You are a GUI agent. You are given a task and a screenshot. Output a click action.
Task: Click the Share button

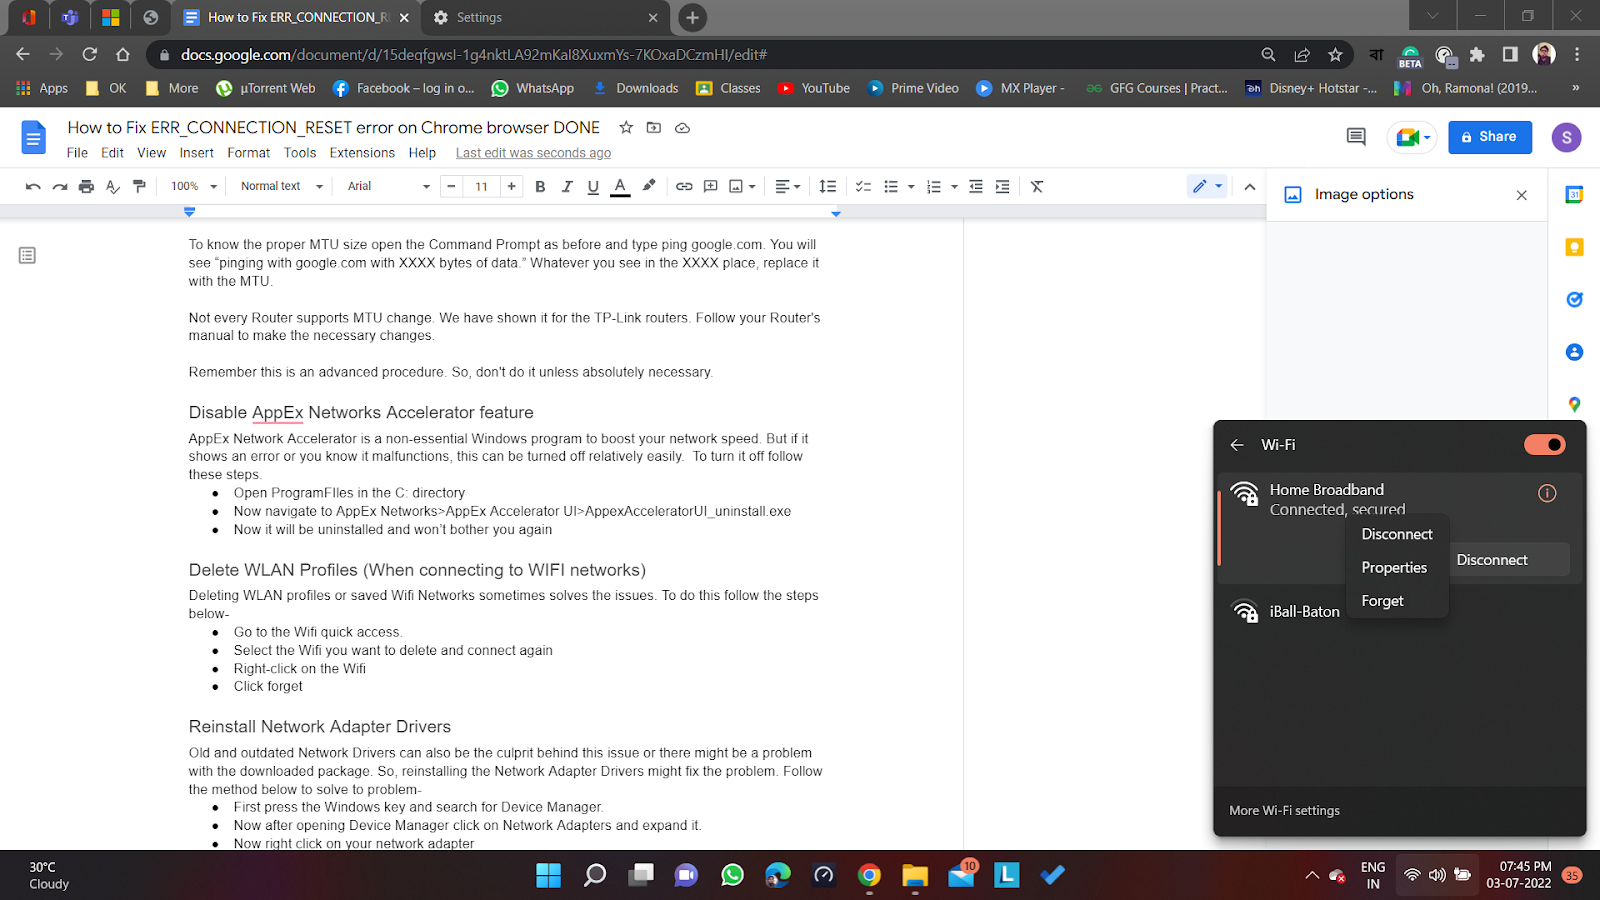pyautogui.click(x=1489, y=137)
